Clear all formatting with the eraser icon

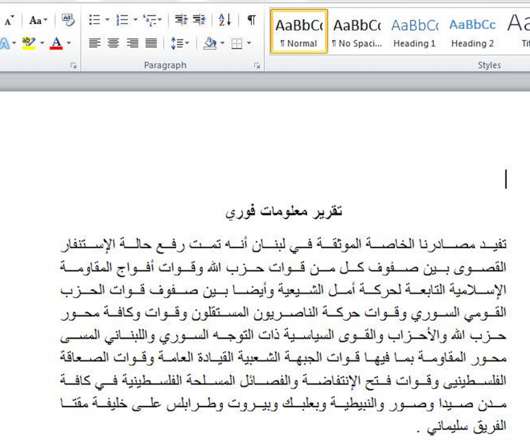coord(68,20)
